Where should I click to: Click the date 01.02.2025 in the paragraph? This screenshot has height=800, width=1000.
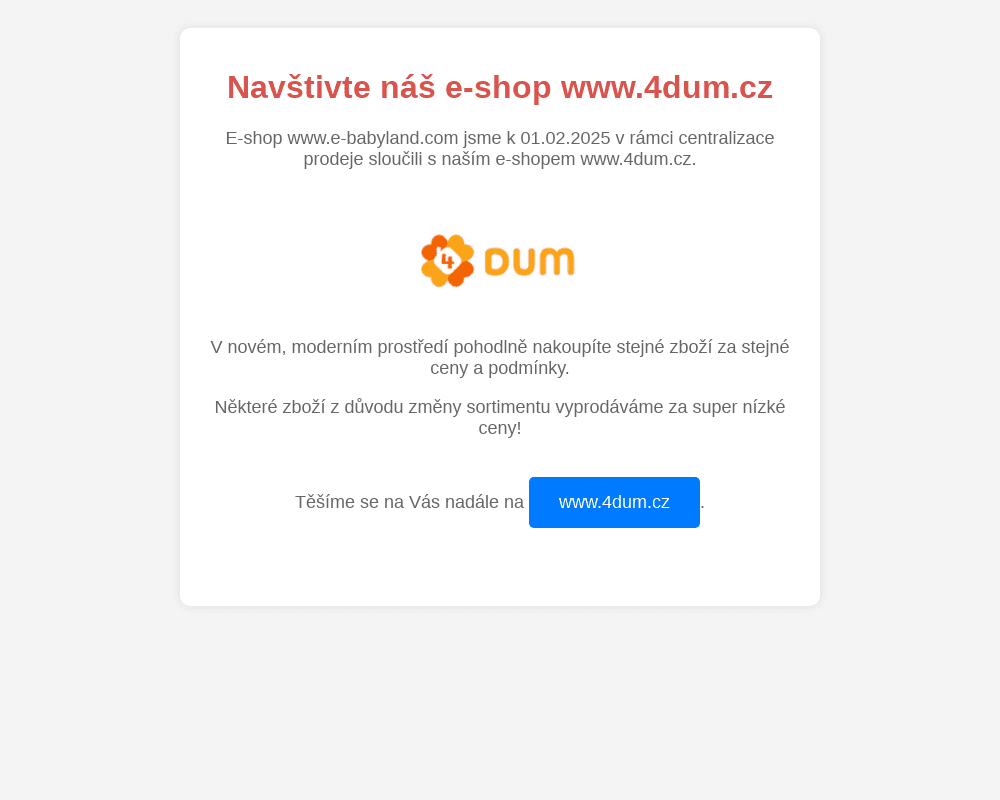565,138
